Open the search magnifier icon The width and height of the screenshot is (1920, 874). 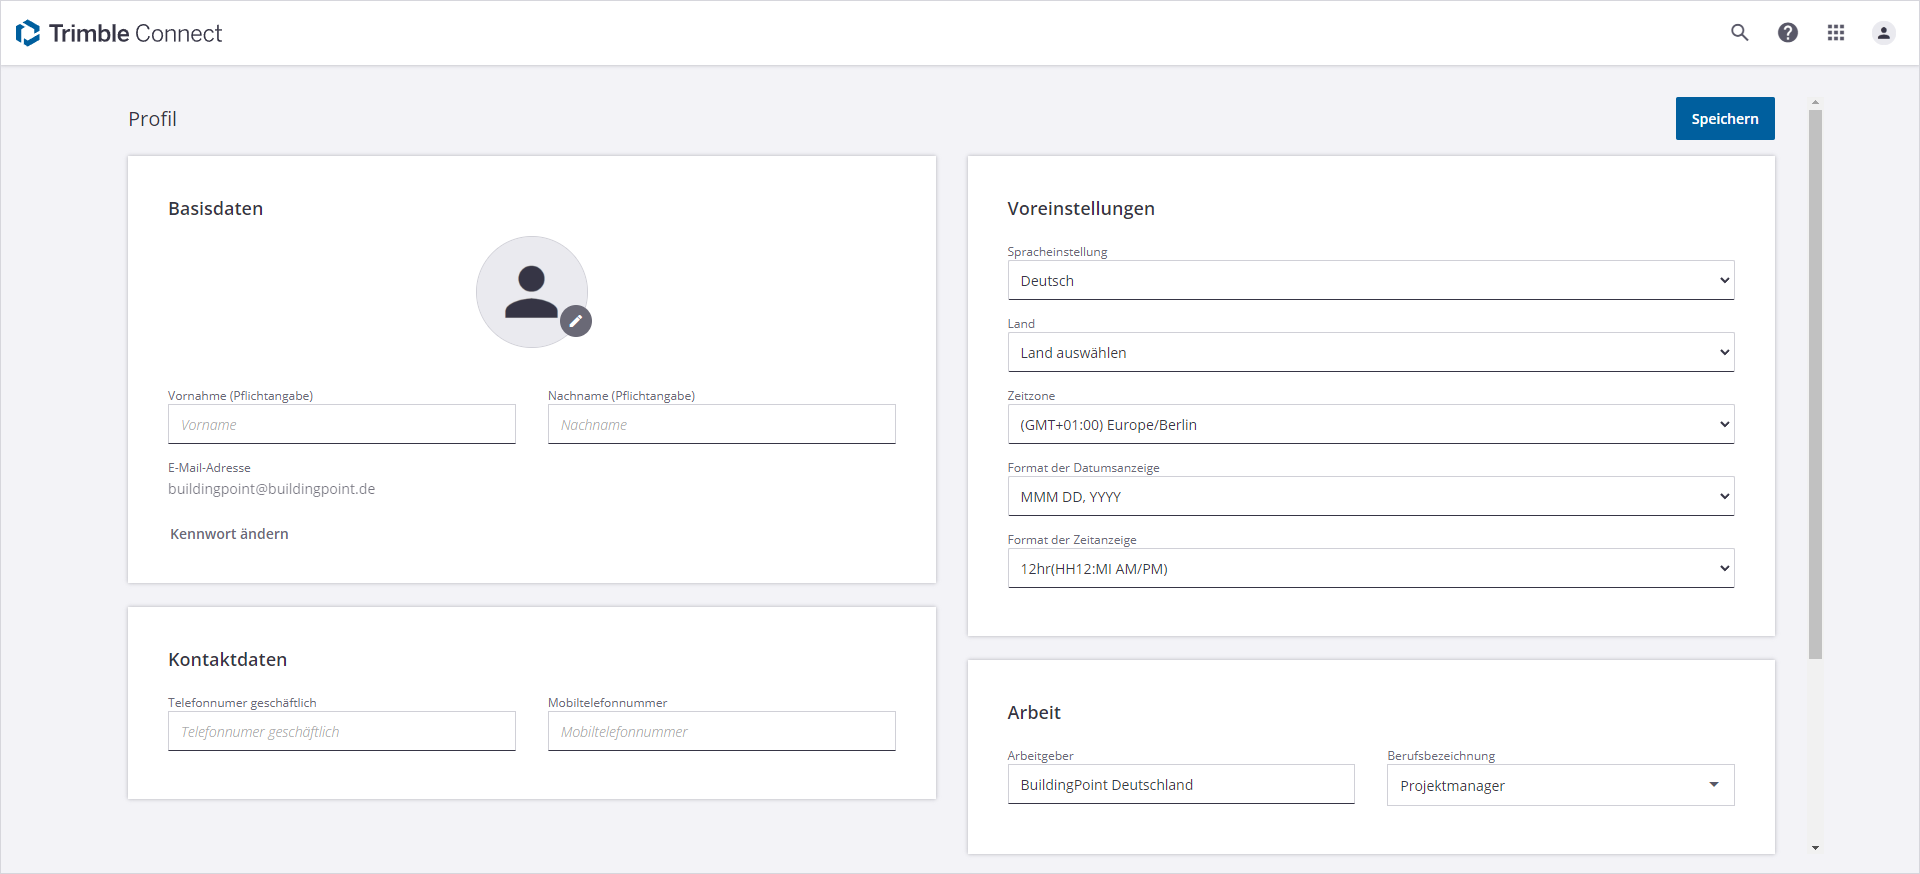coord(1740,33)
